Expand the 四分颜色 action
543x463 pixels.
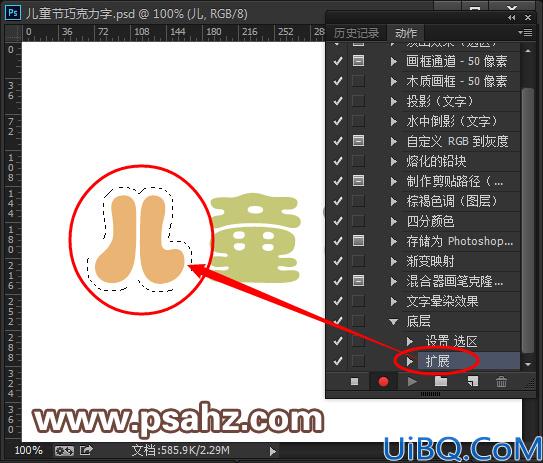tap(393, 222)
